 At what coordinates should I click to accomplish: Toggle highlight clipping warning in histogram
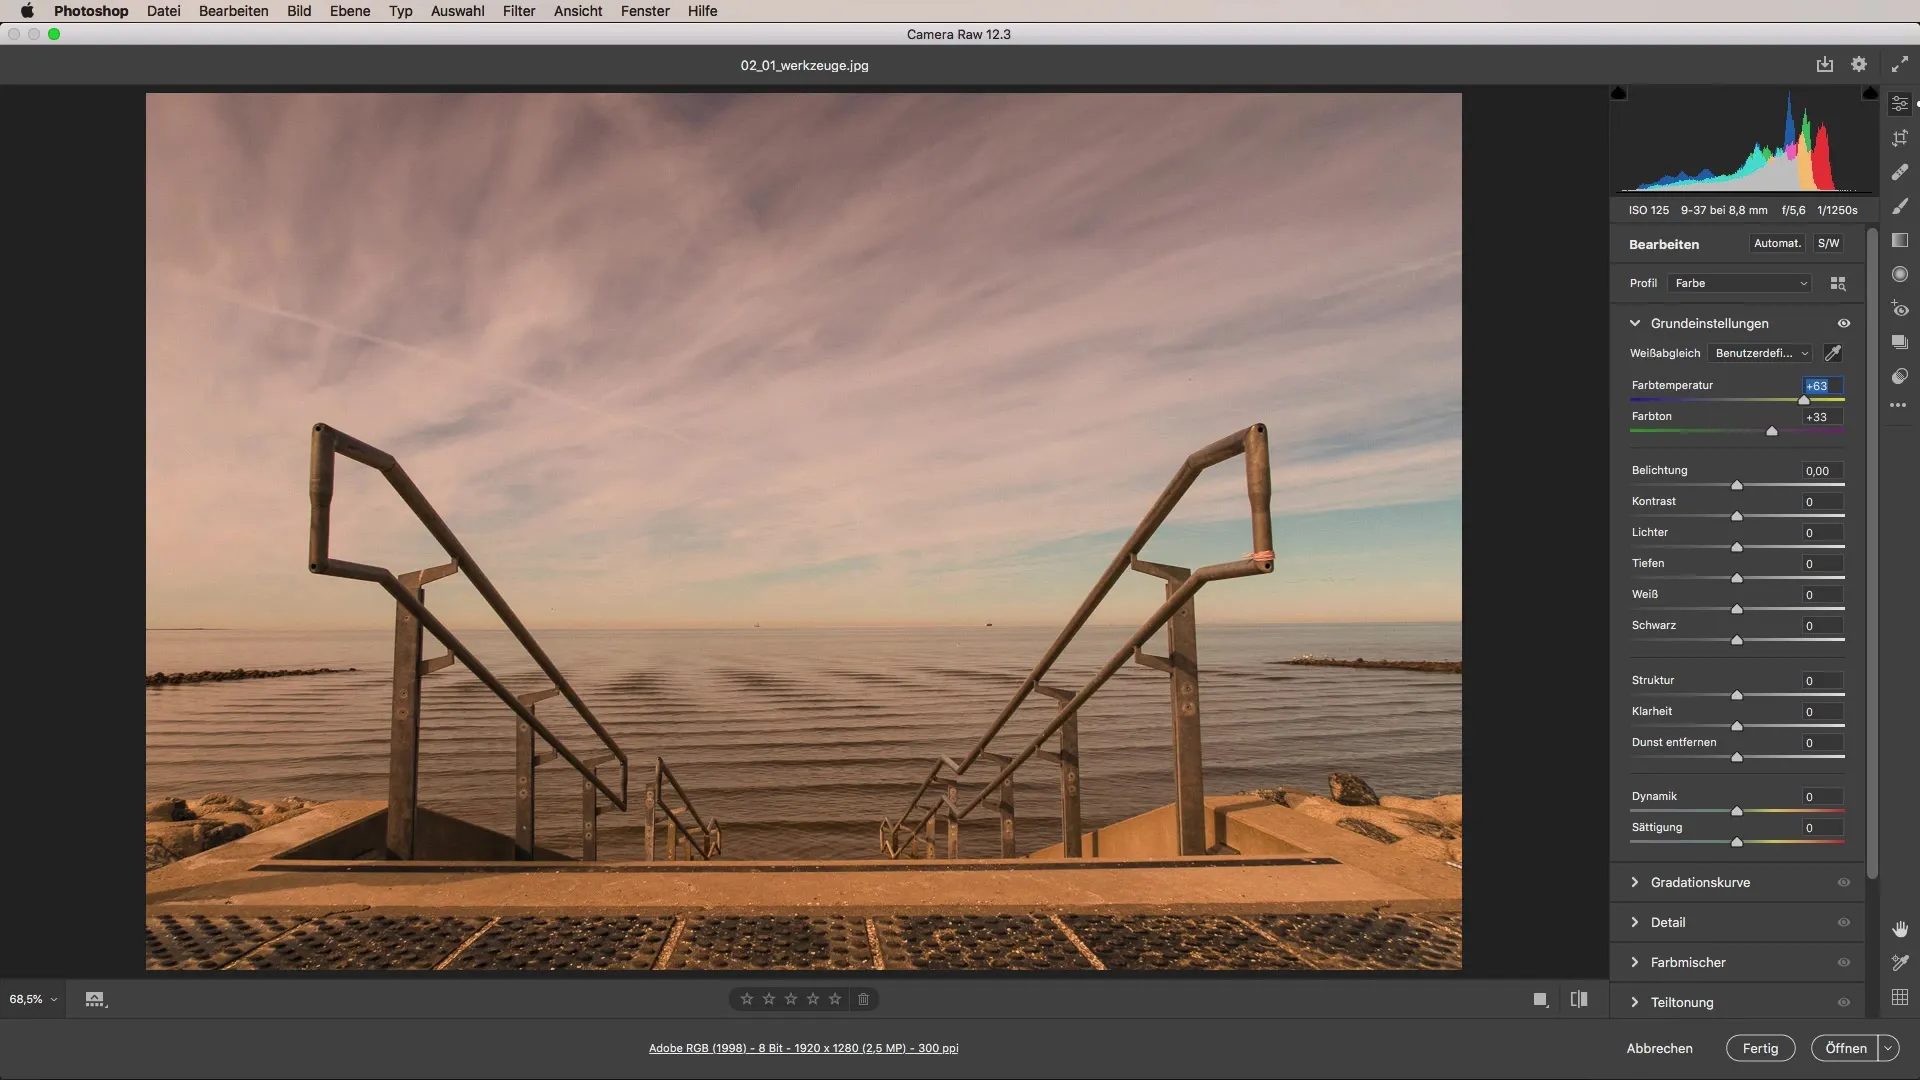tap(1870, 93)
